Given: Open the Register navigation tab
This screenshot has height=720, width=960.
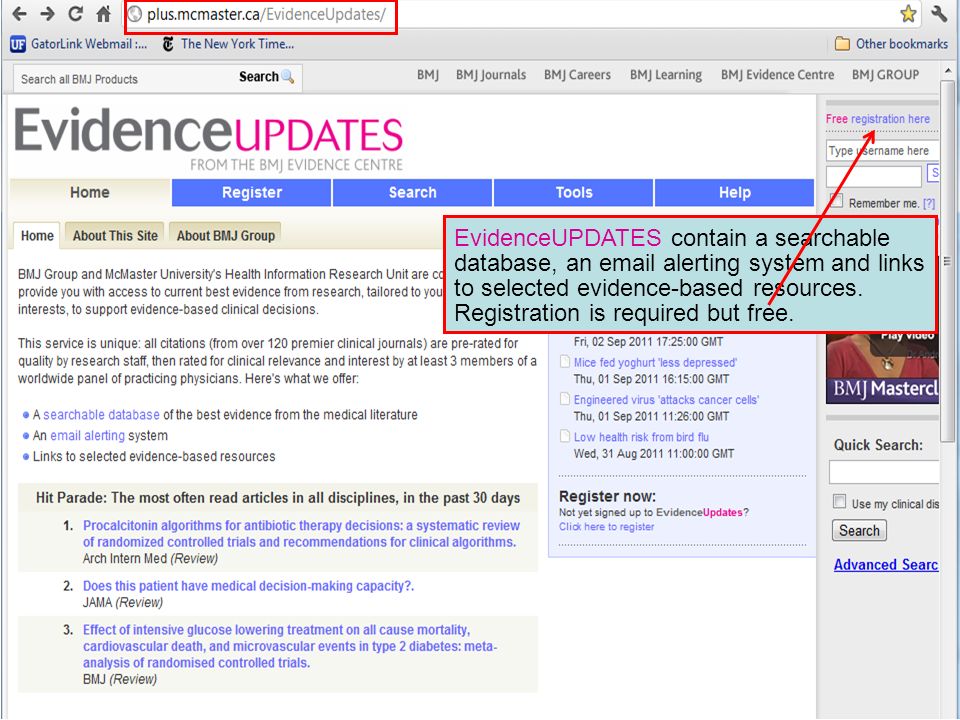Looking at the screenshot, I should [252, 192].
